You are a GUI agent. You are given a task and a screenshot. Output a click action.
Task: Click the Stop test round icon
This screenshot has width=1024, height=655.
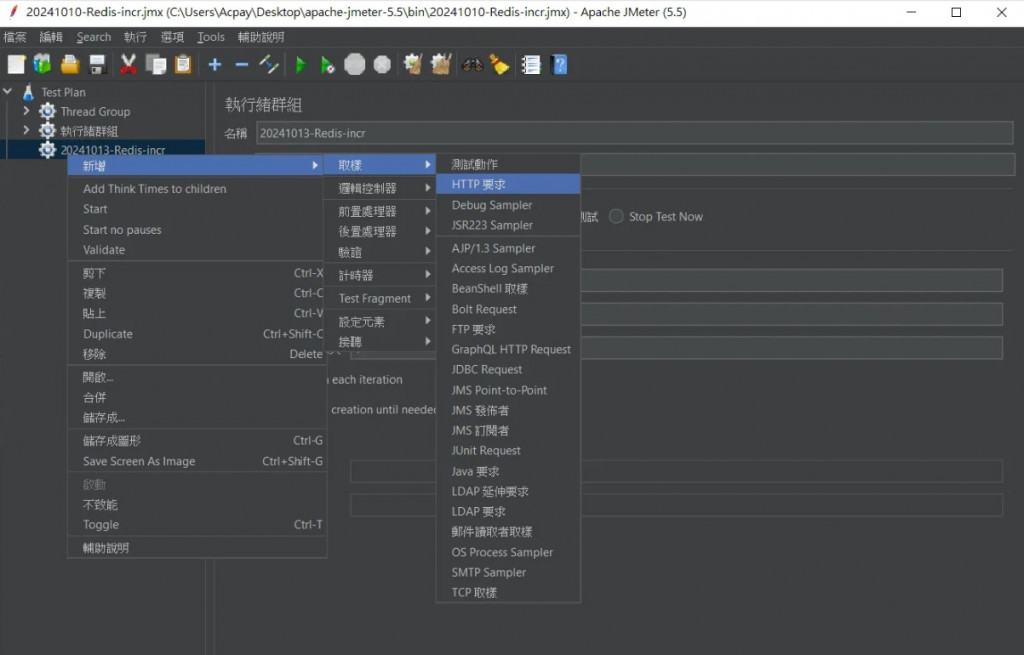tap(355, 65)
